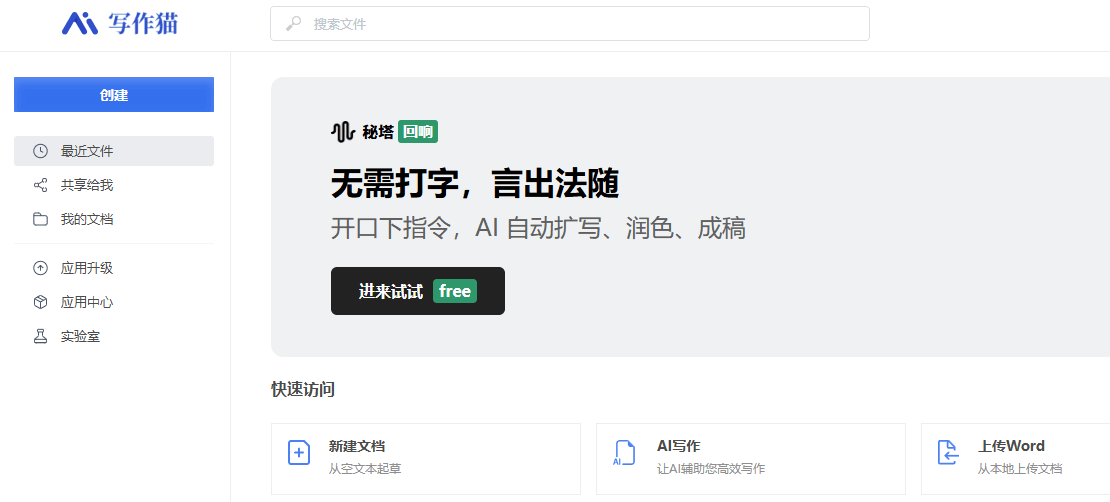Open the 实验室 sidebar item

click(x=114, y=336)
